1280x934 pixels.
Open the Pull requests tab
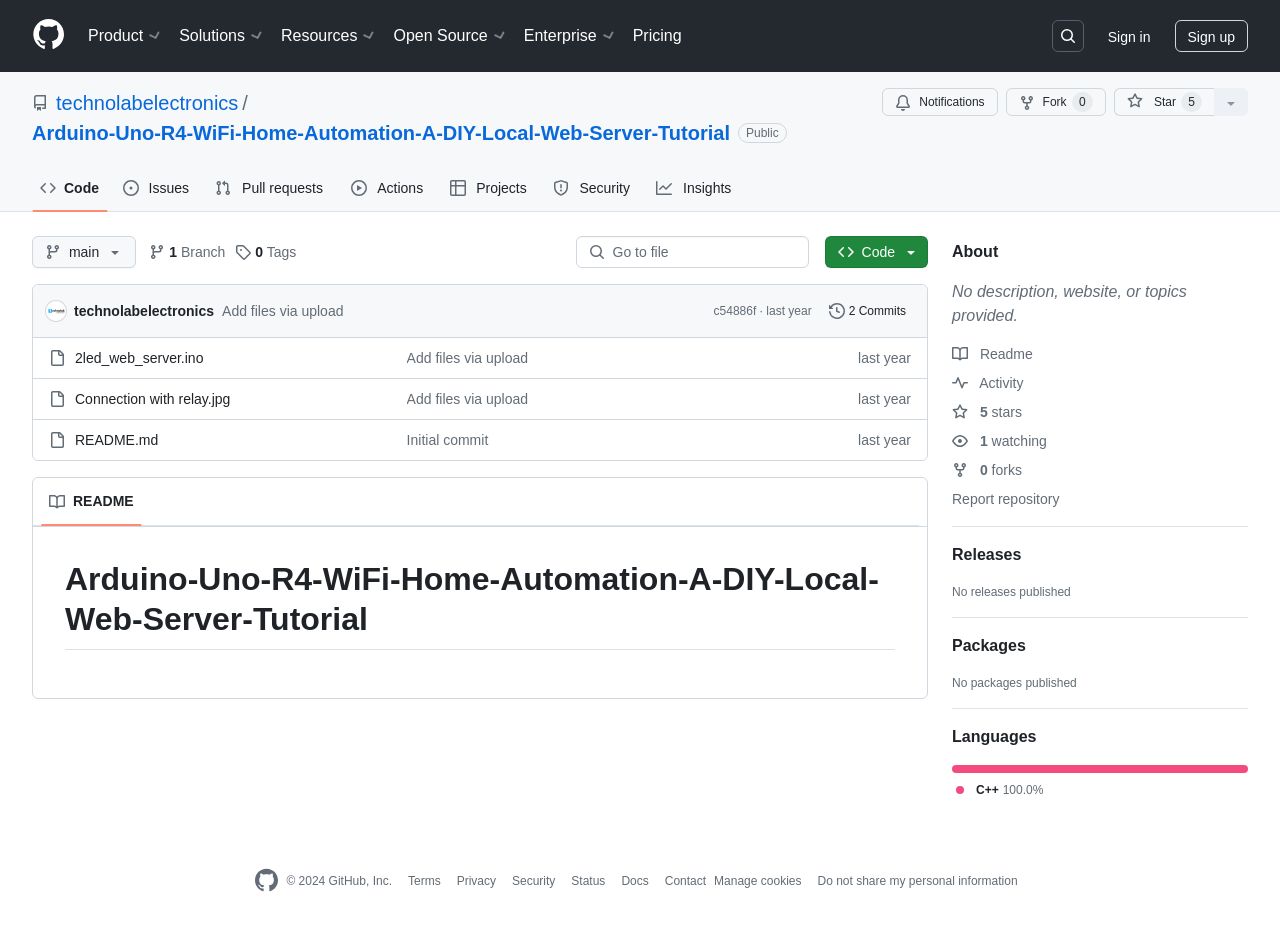click(269, 188)
